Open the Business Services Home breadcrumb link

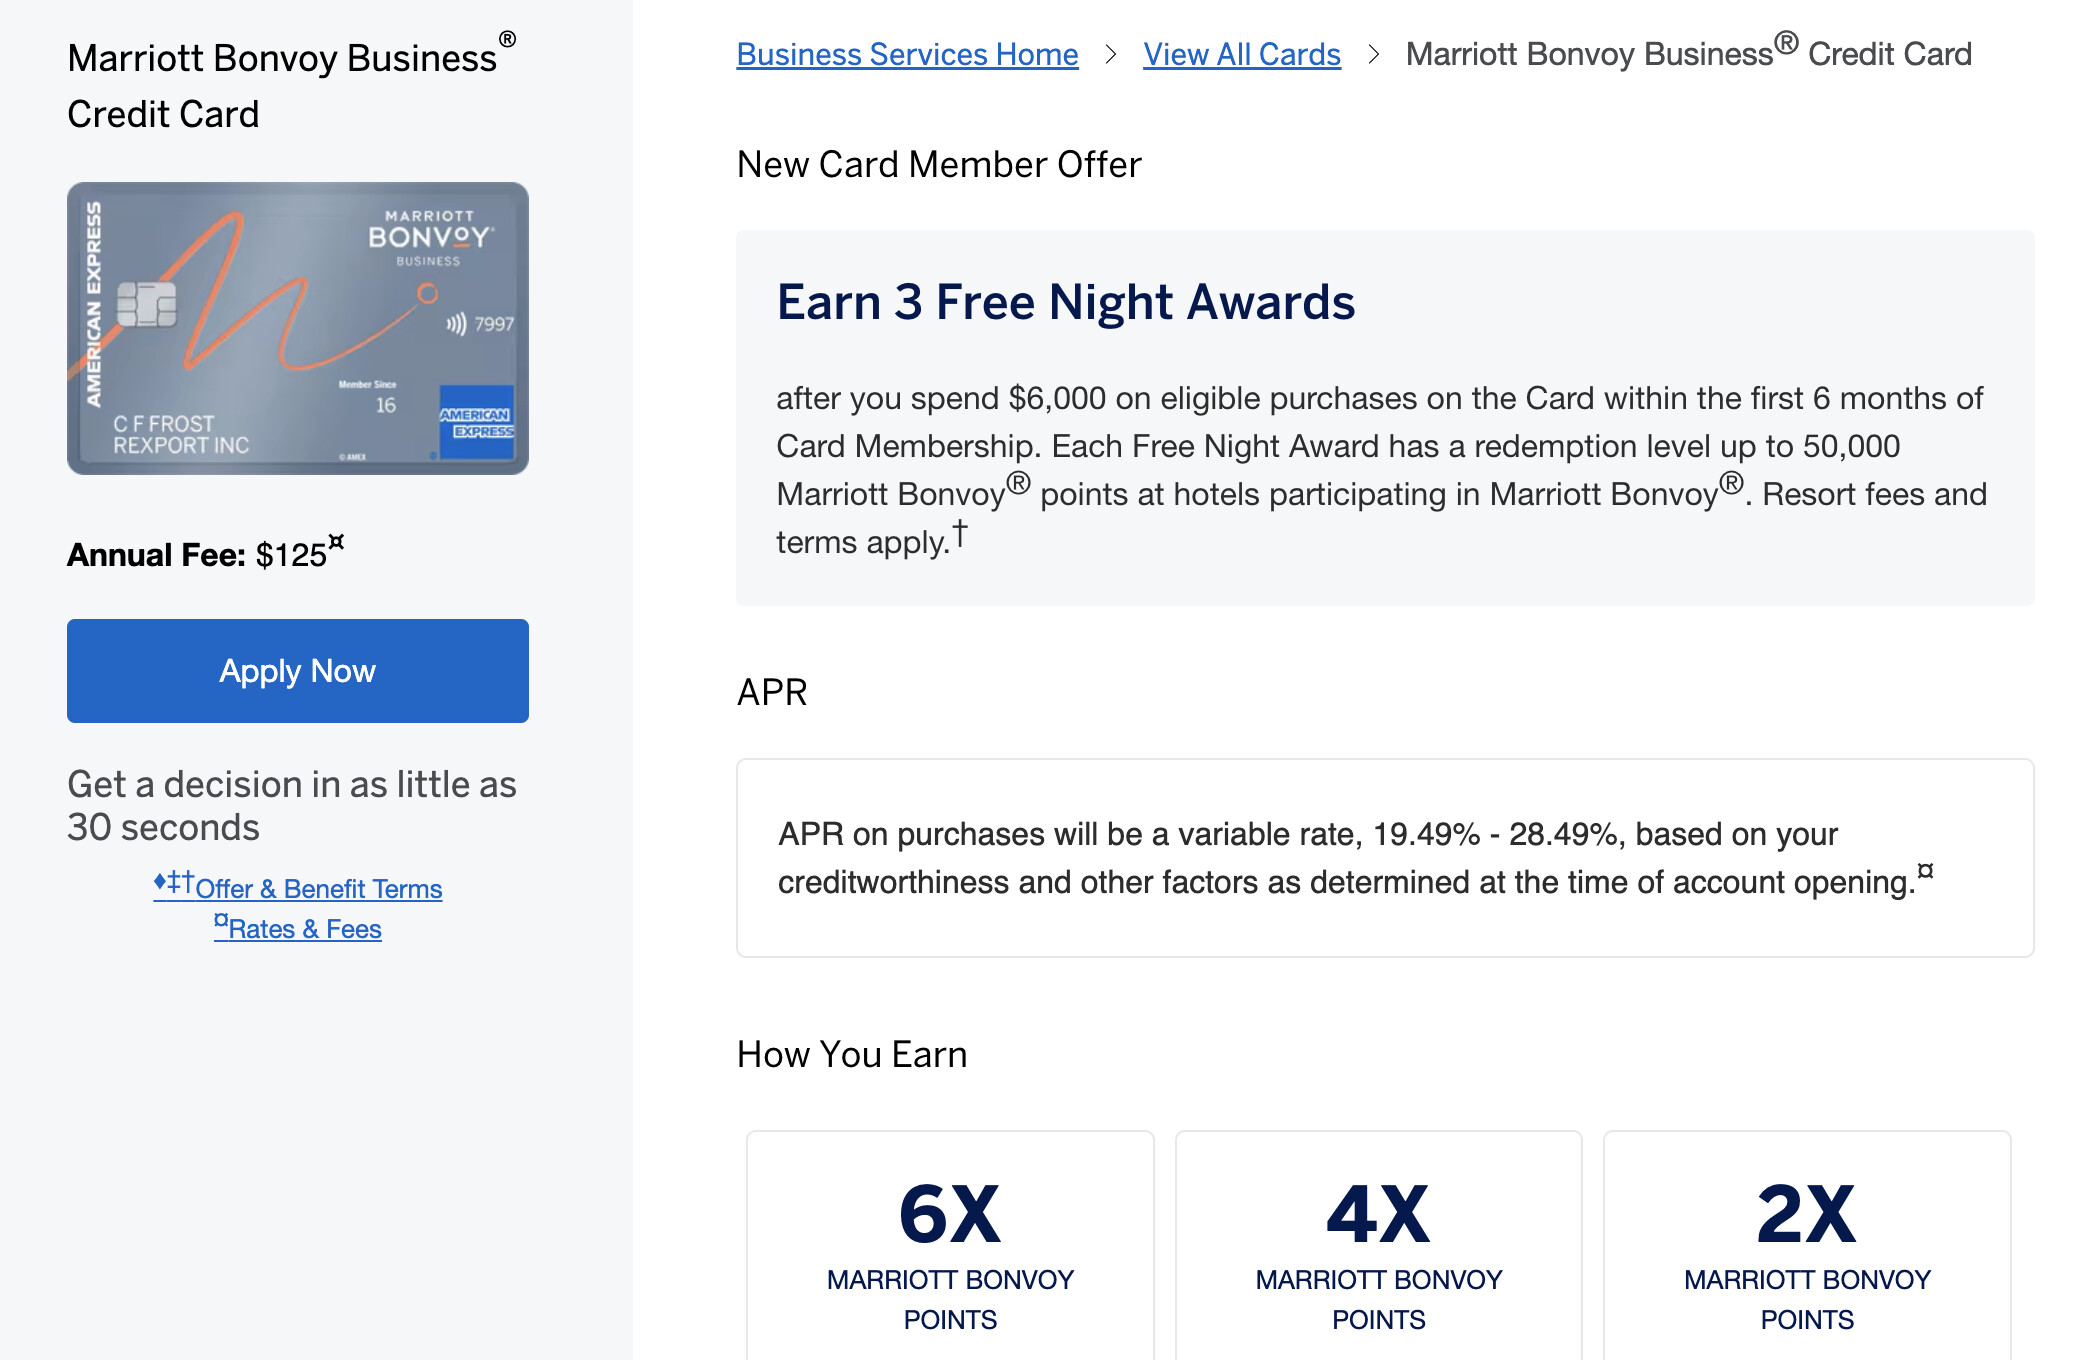[907, 54]
